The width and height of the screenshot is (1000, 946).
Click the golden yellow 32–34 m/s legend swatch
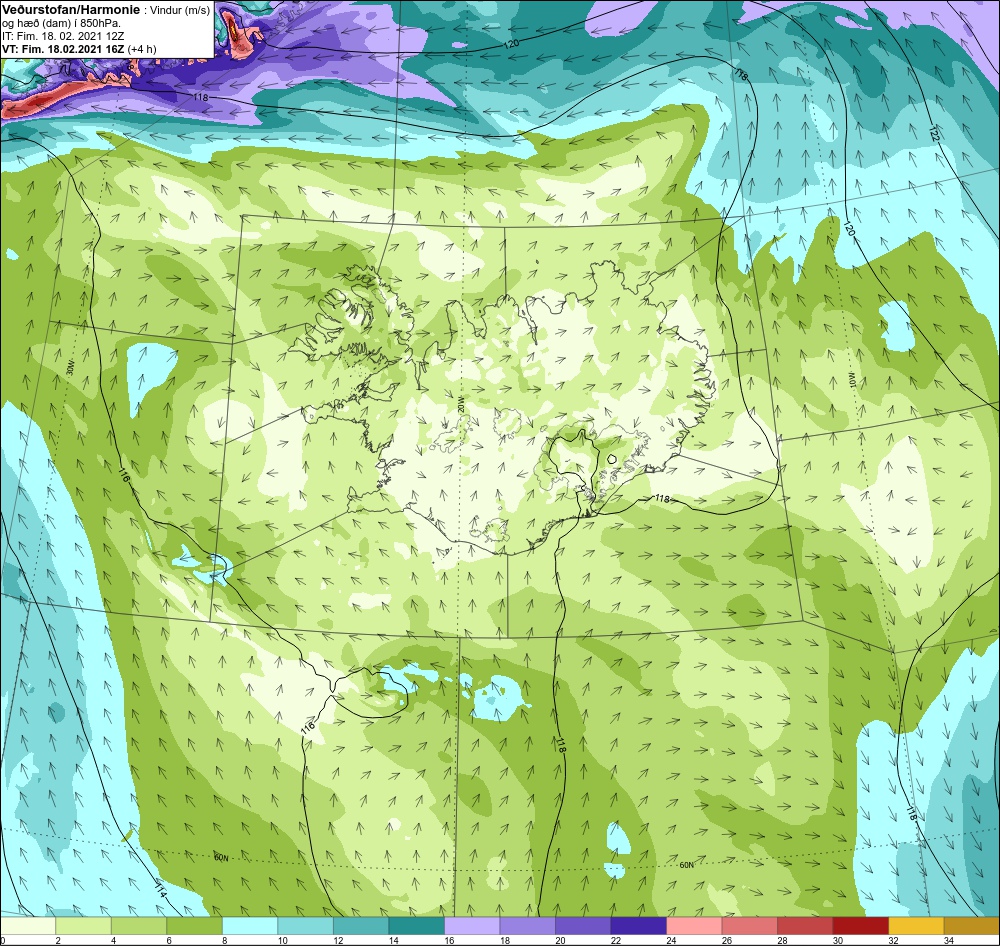[916, 926]
